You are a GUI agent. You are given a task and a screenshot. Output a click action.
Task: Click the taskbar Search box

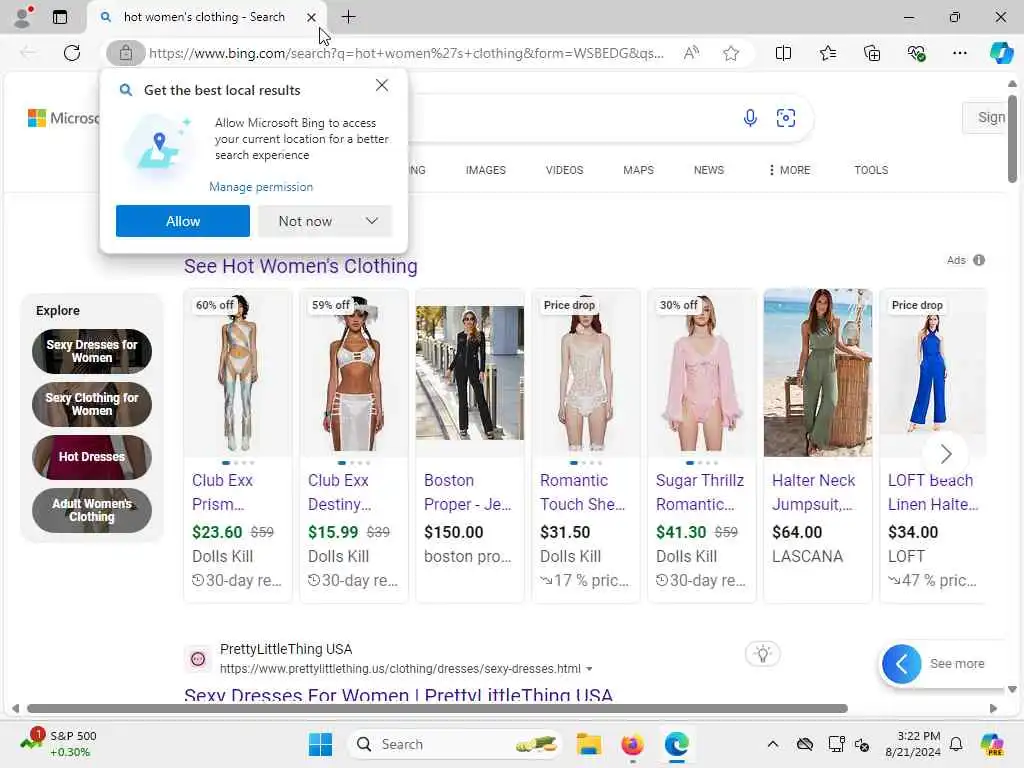pyautogui.click(x=455, y=744)
